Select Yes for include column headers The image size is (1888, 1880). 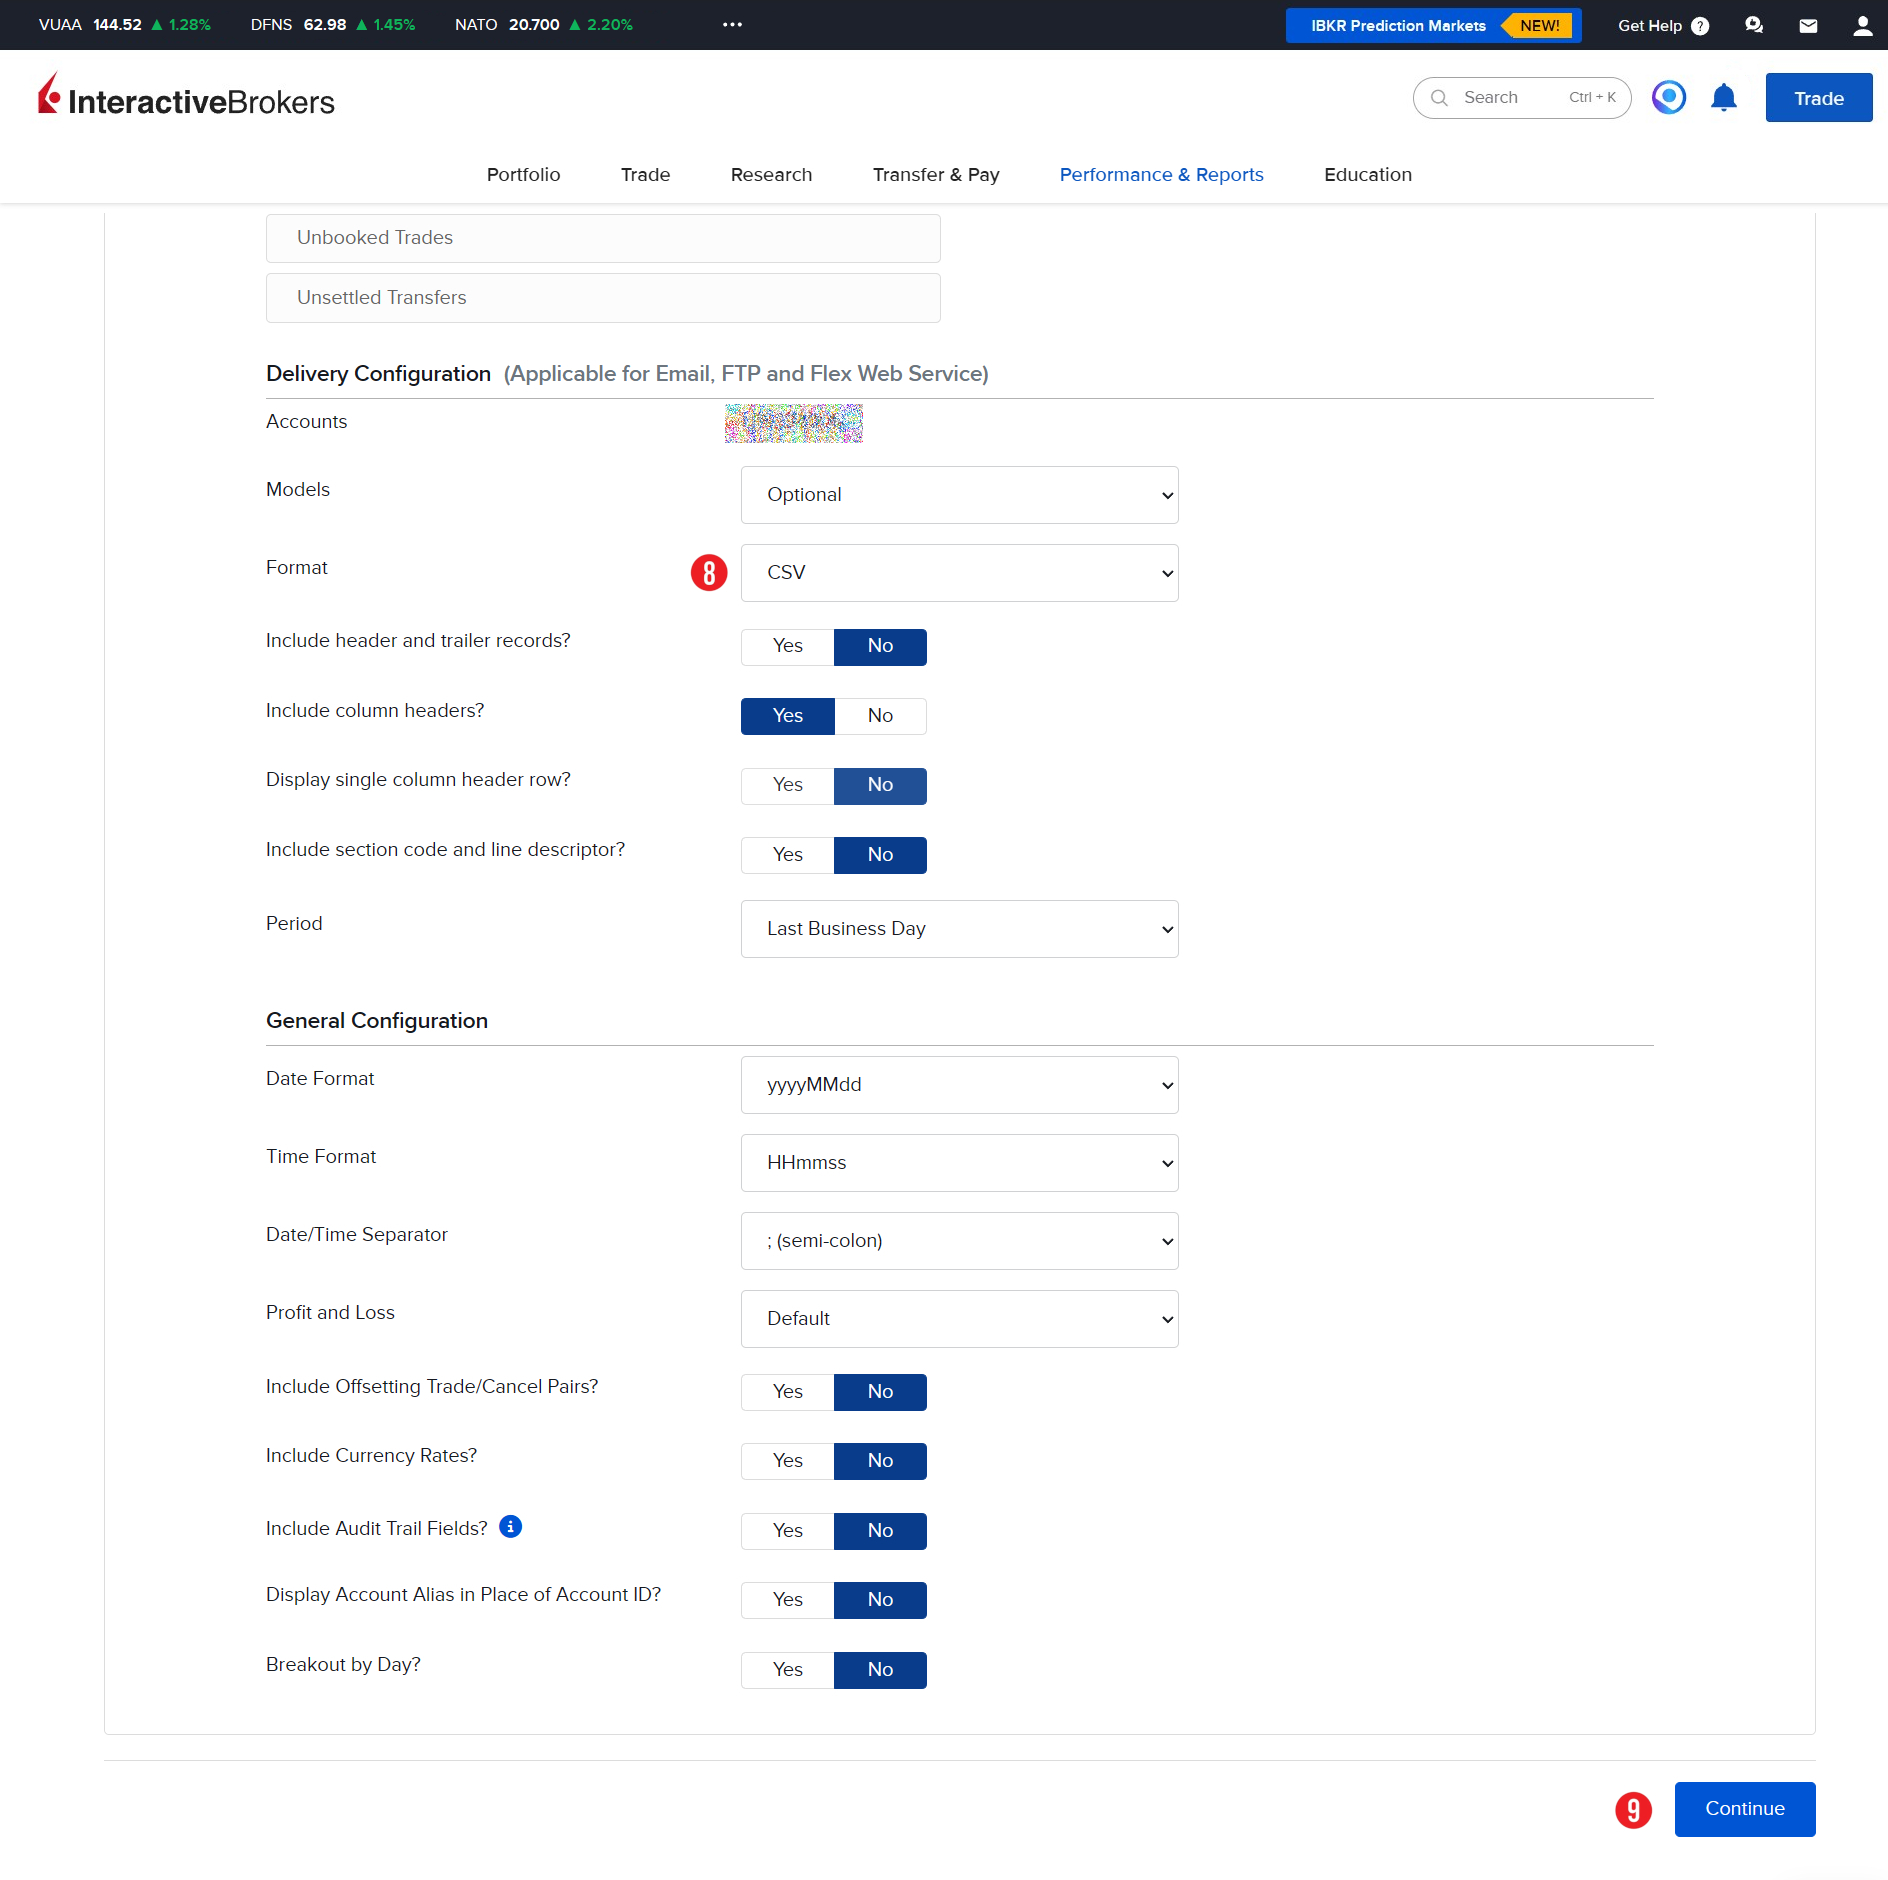tap(787, 716)
